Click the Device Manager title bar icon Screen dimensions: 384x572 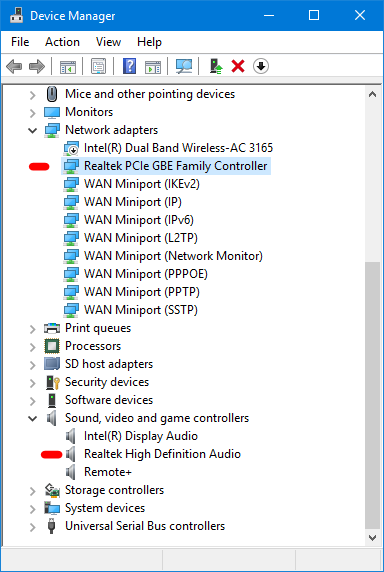[x=15, y=15]
